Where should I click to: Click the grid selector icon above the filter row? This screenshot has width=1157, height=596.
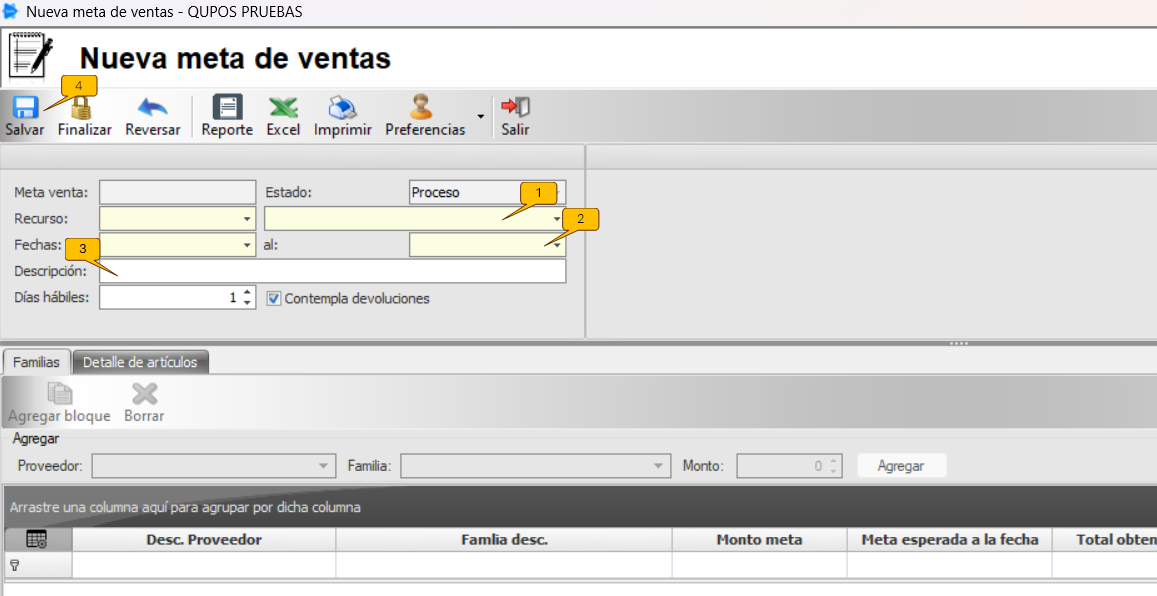click(x=36, y=539)
